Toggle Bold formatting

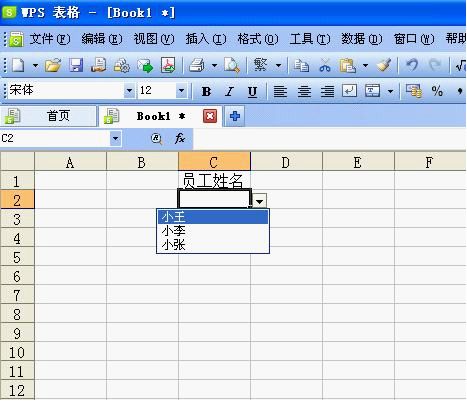point(206,91)
